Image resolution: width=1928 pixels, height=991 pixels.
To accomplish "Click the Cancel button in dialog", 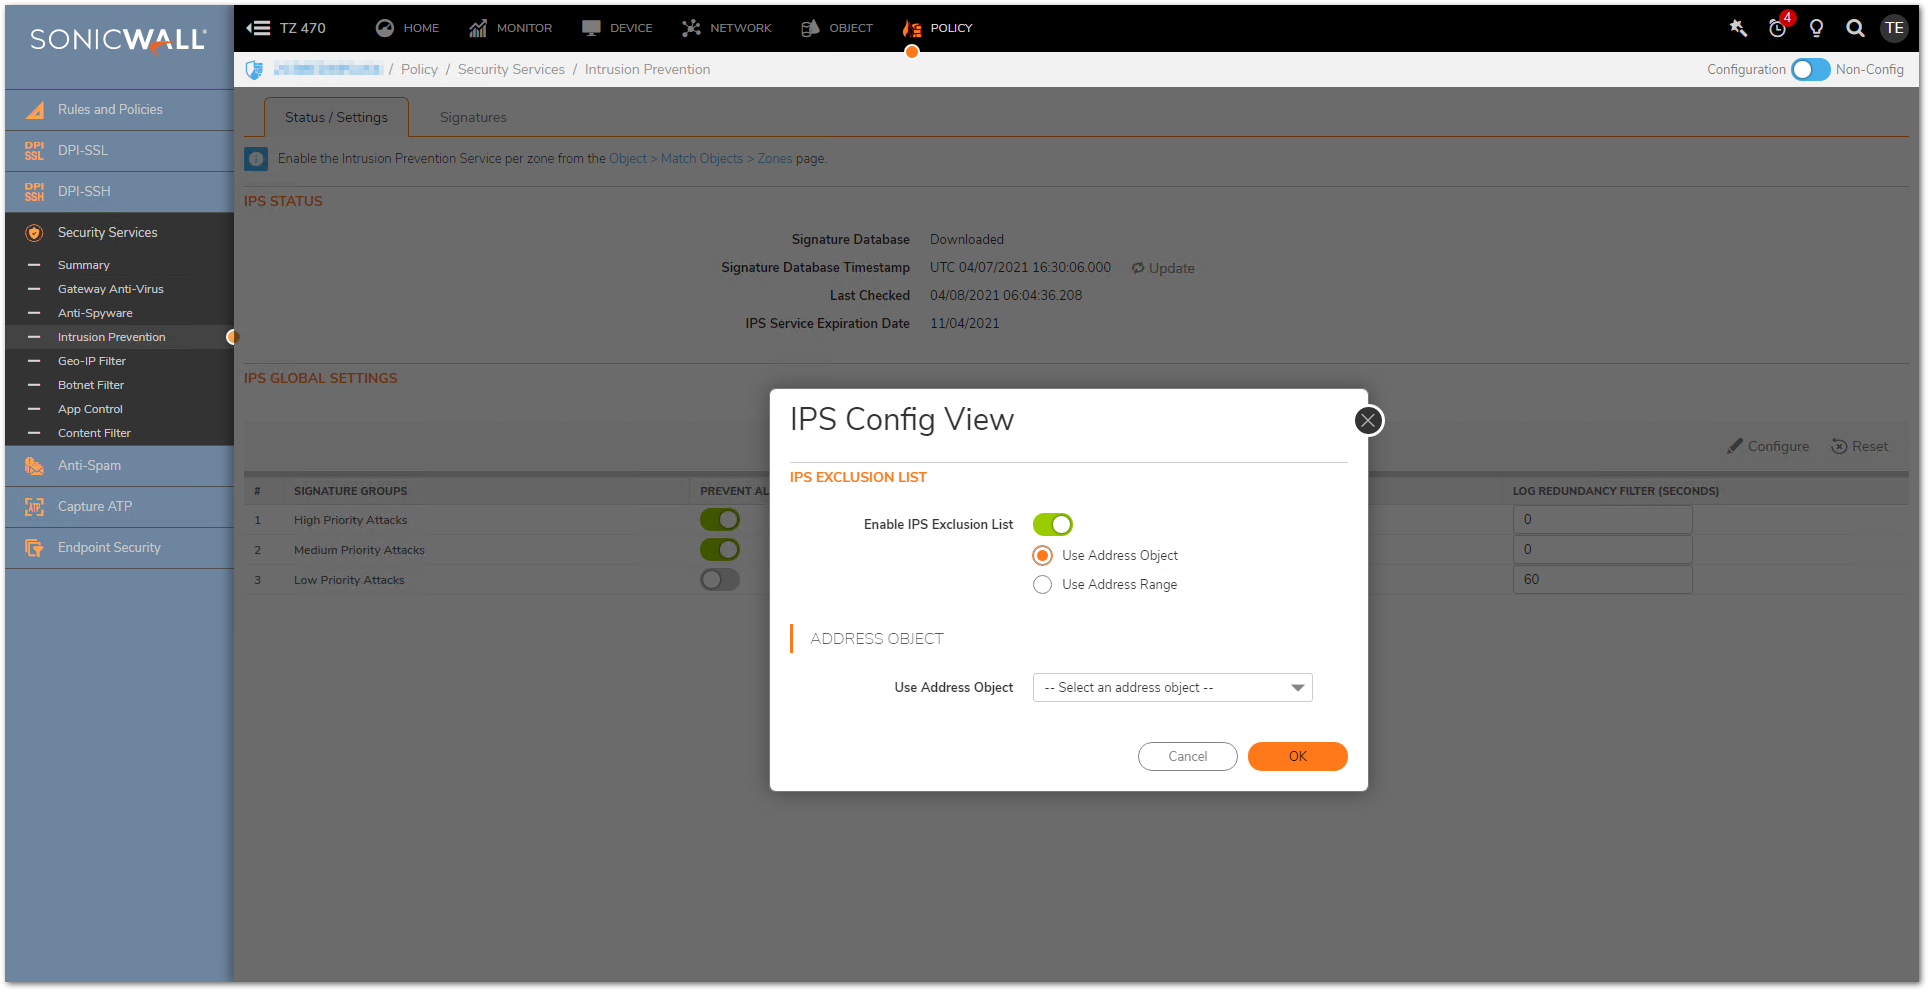I will coord(1187,757).
